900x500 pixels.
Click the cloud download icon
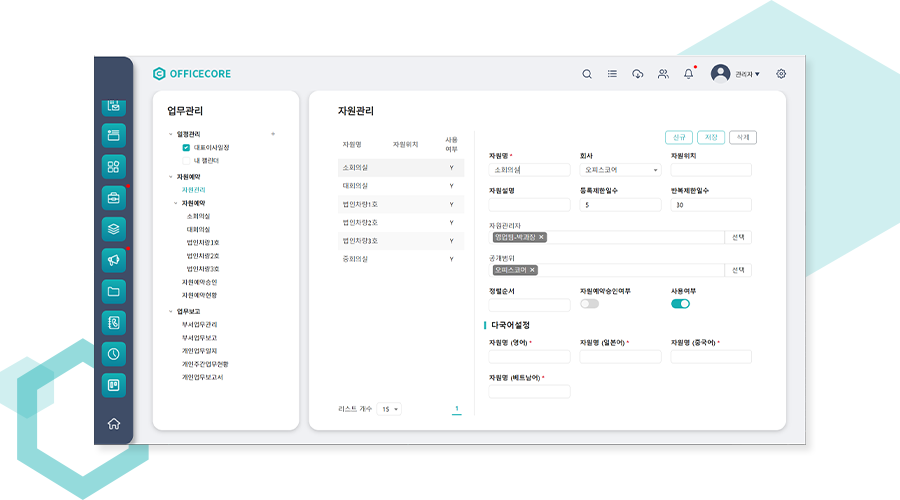(638, 74)
